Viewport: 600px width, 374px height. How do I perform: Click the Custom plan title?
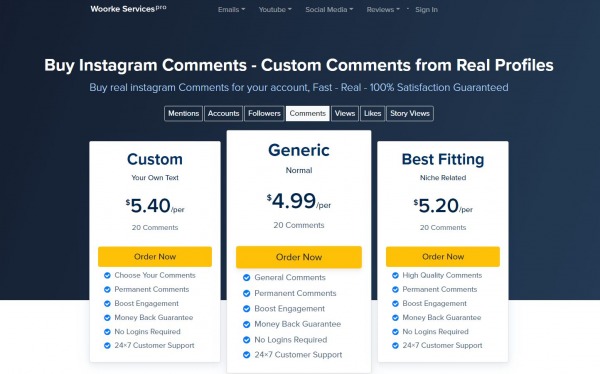(x=155, y=159)
